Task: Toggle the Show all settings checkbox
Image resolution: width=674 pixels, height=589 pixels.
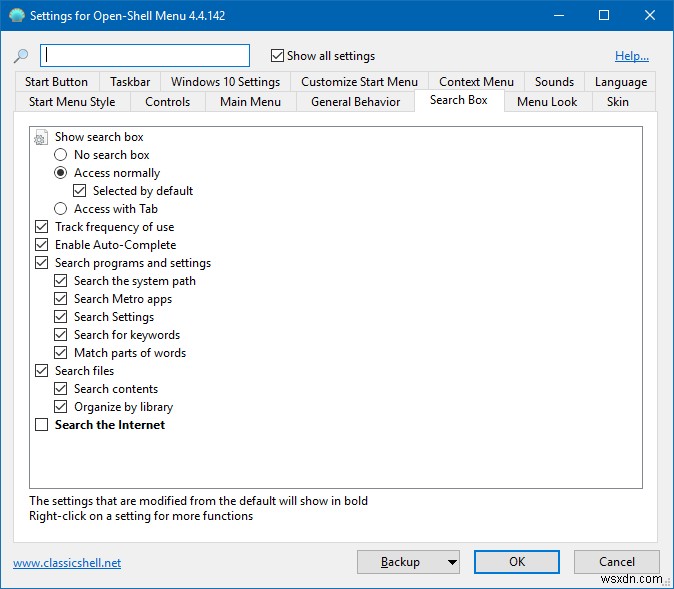Action: coord(277,56)
